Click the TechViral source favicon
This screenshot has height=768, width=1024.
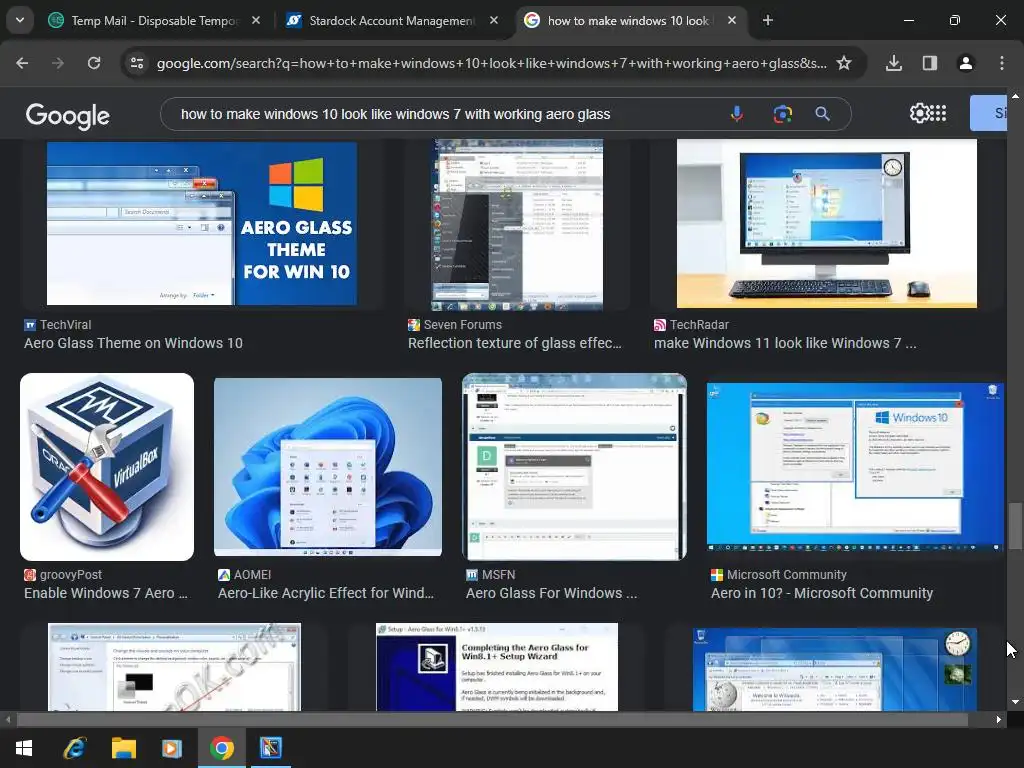coord(29,325)
